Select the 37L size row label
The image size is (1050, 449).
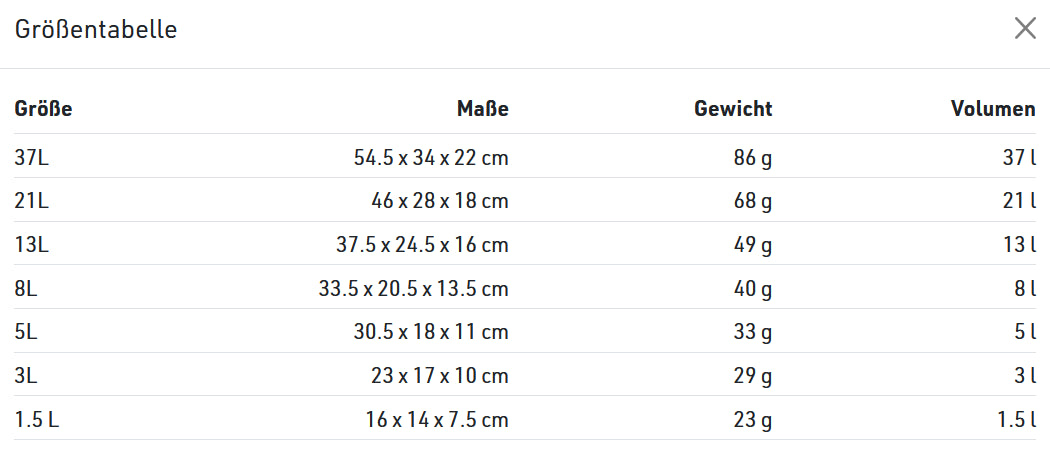pyautogui.click(x=31, y=157)
